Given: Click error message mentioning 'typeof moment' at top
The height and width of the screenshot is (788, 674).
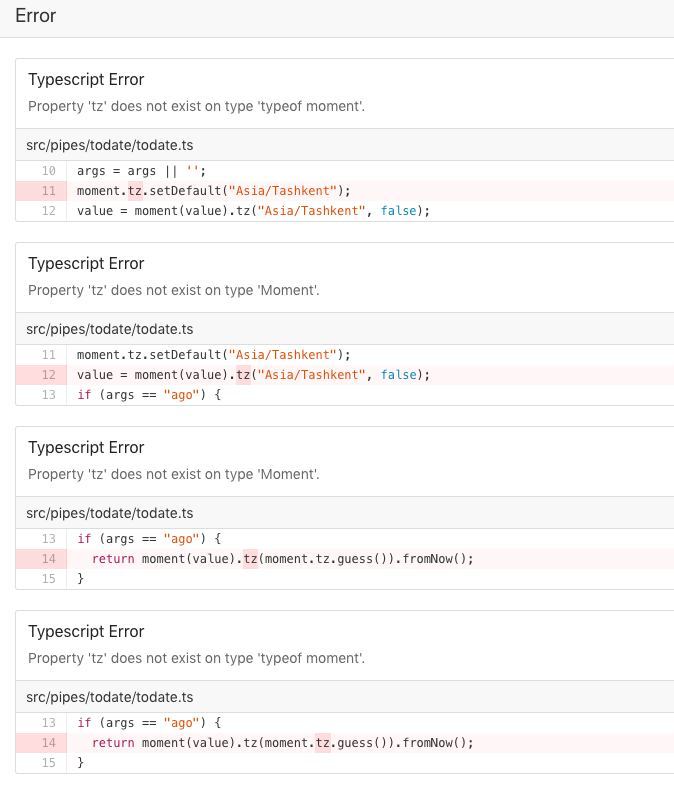Looking at the screenshot, I should [x=197, y=107].
